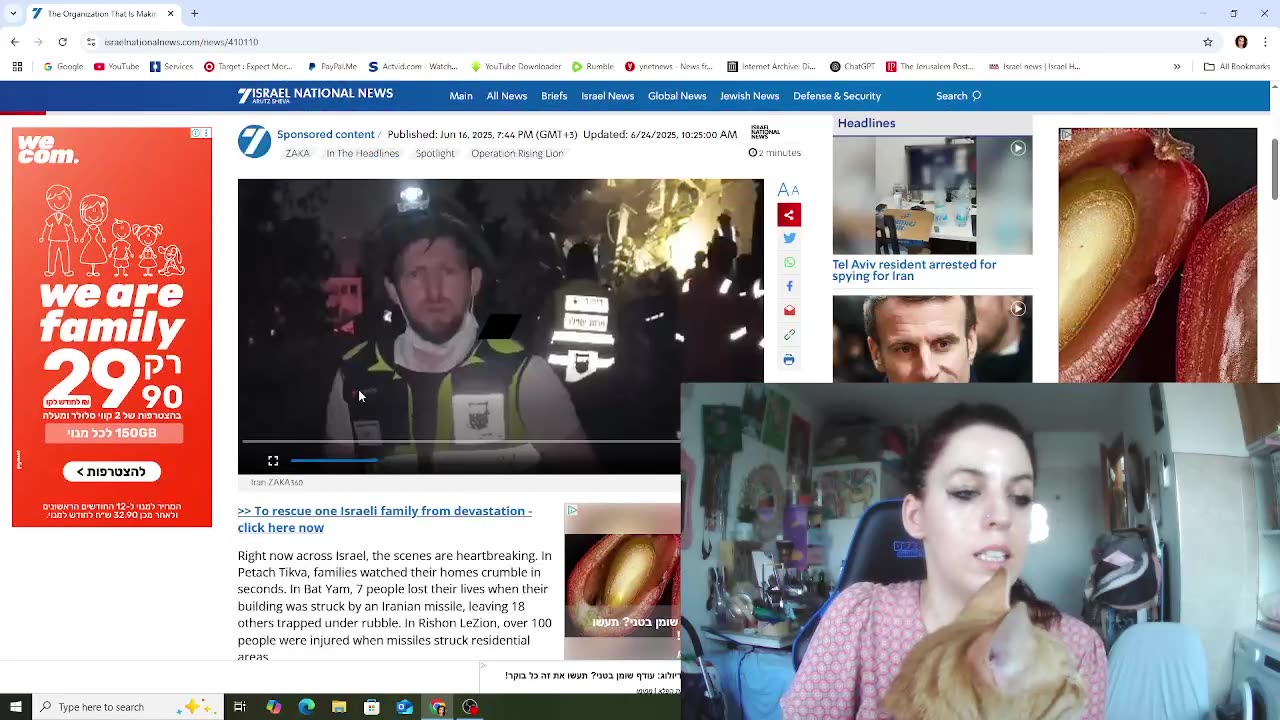Image resolution: width=1280 pixels, height=720 pixels.
Task: Open the Tel Aviv spying story thumbnail
Action: 932,195
